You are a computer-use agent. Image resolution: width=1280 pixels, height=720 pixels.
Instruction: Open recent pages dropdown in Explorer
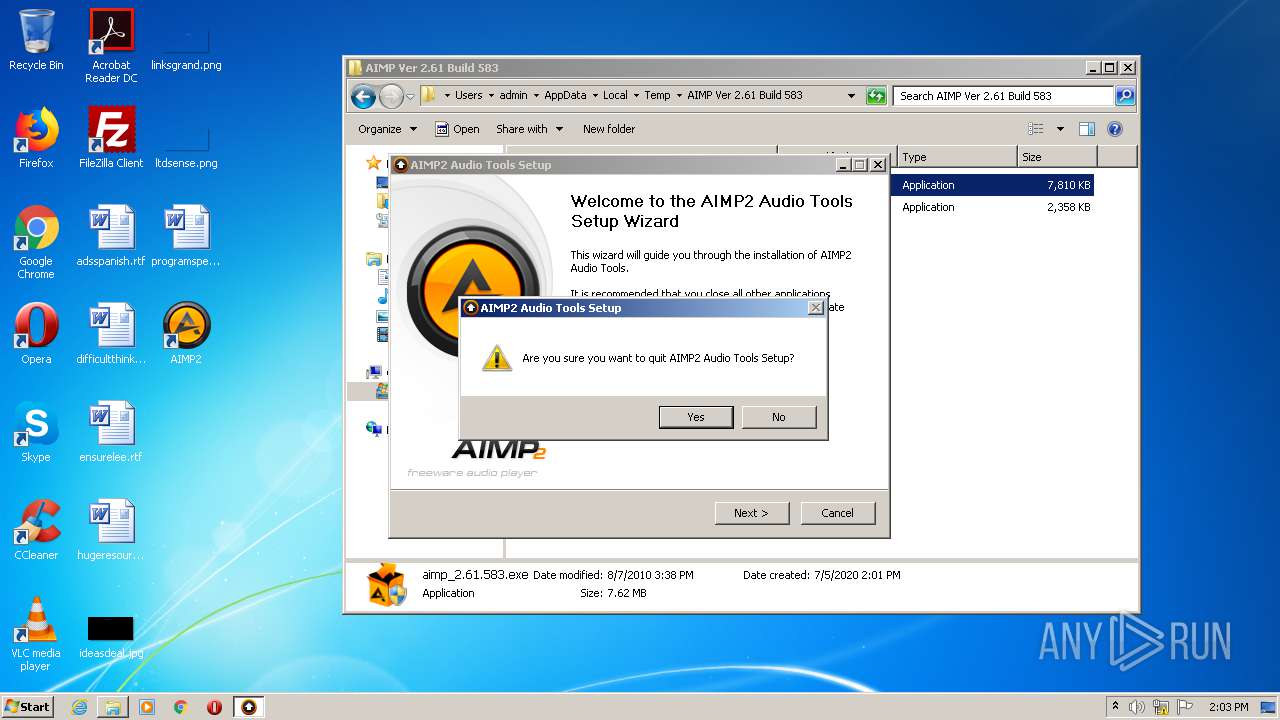point(410,97)
